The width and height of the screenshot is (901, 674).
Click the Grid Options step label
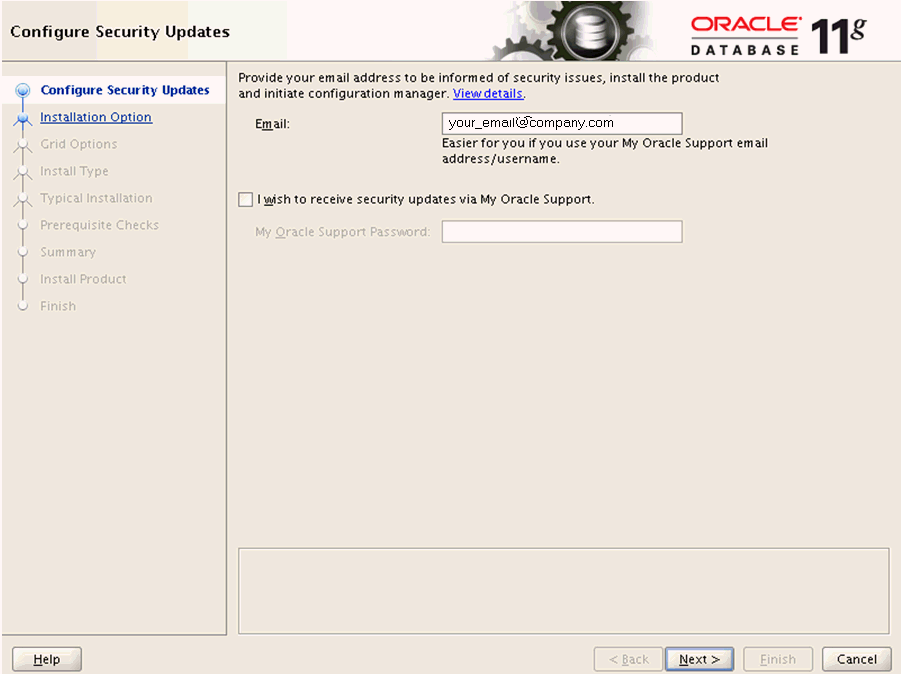click(x=79, y=144)
